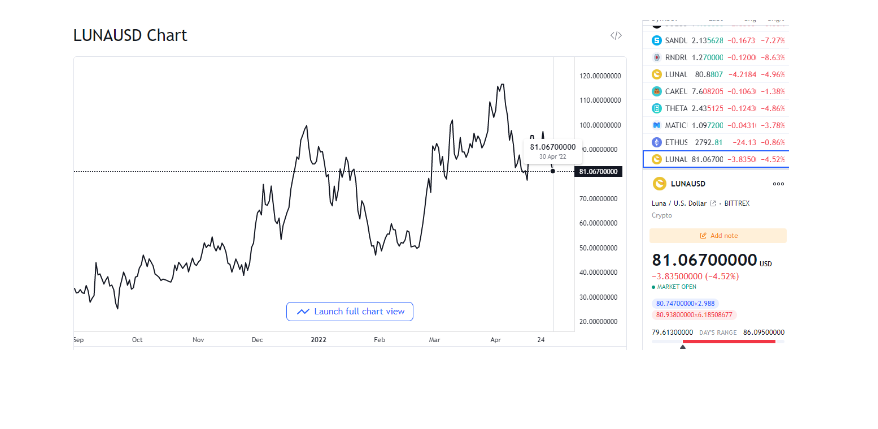Launch full chart view
Screen dimensions: 878x429
click(349, 311)
